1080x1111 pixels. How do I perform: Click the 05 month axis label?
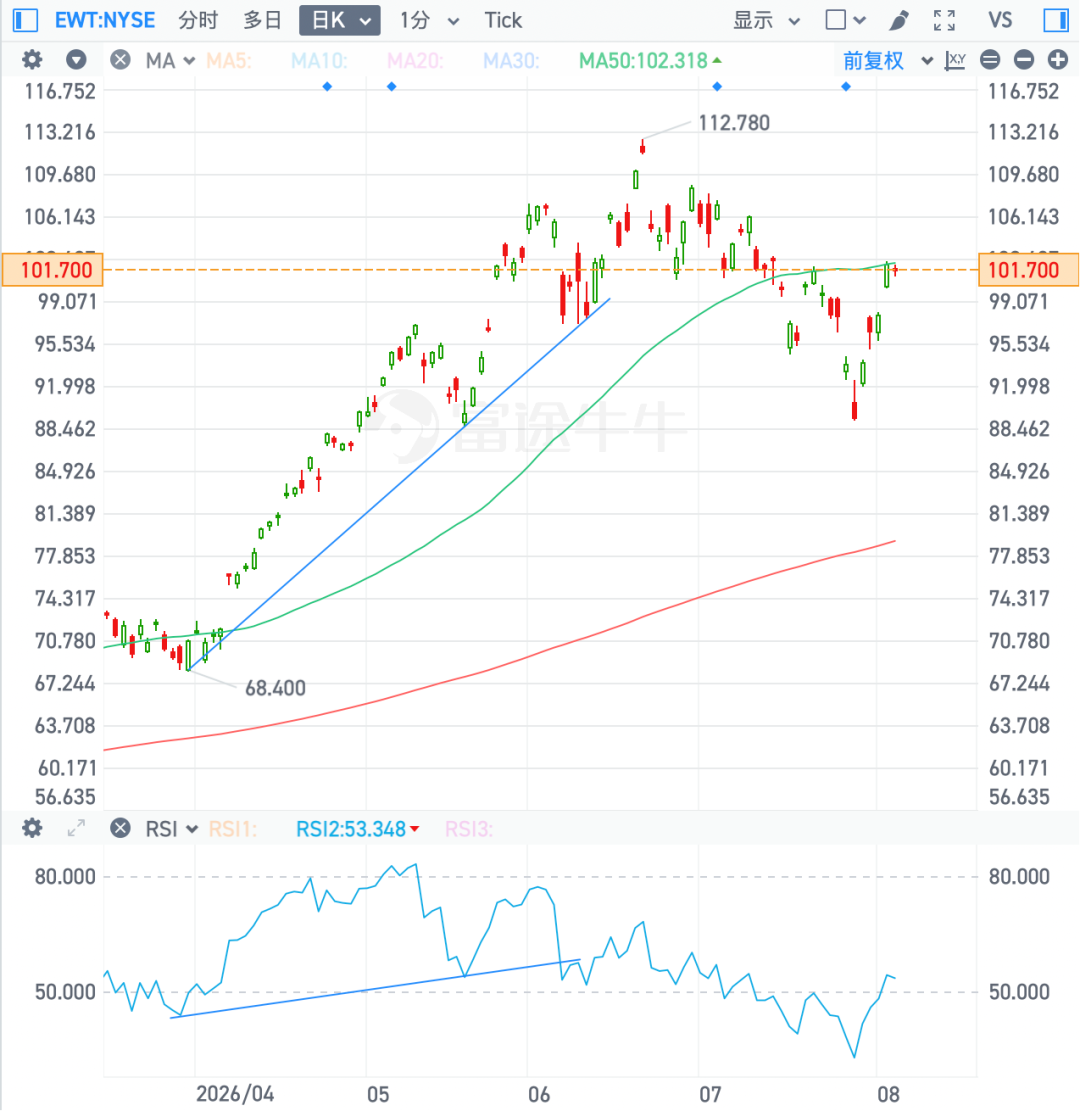click(x=378, y=1093)
